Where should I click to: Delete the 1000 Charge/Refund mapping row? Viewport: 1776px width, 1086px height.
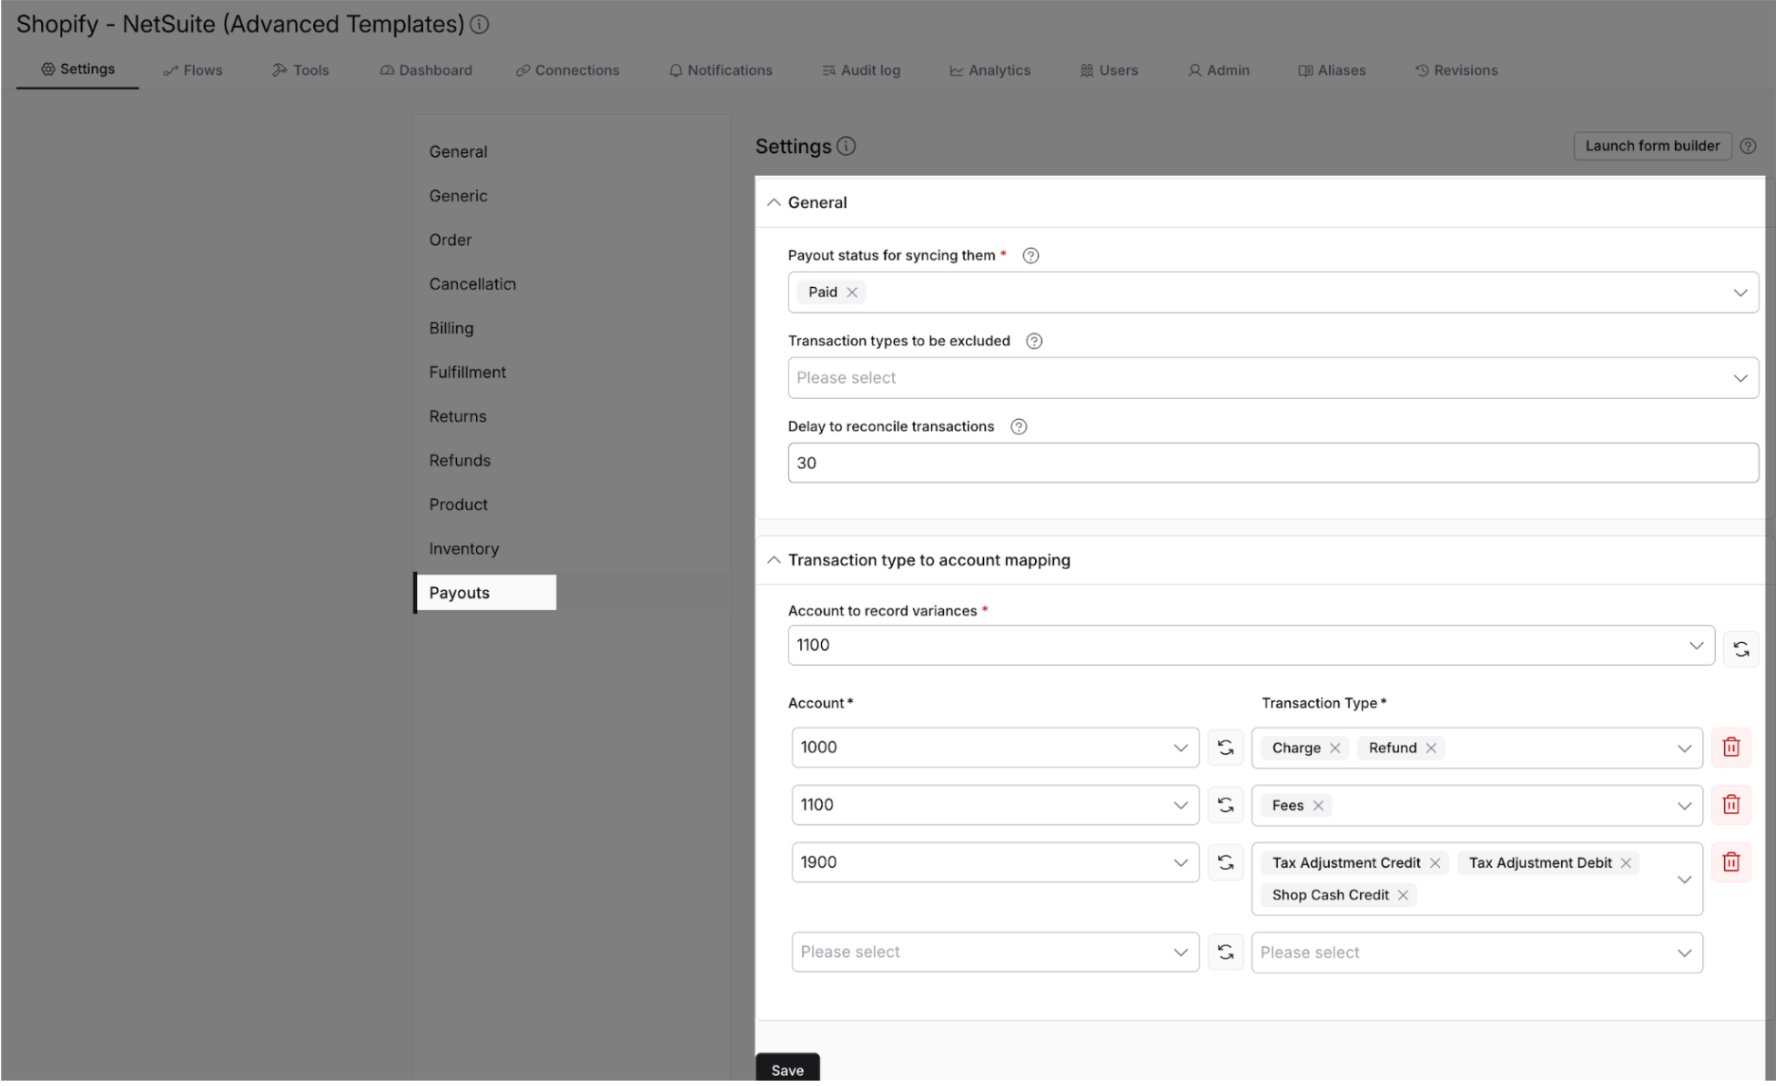[x=1731, y=747]
